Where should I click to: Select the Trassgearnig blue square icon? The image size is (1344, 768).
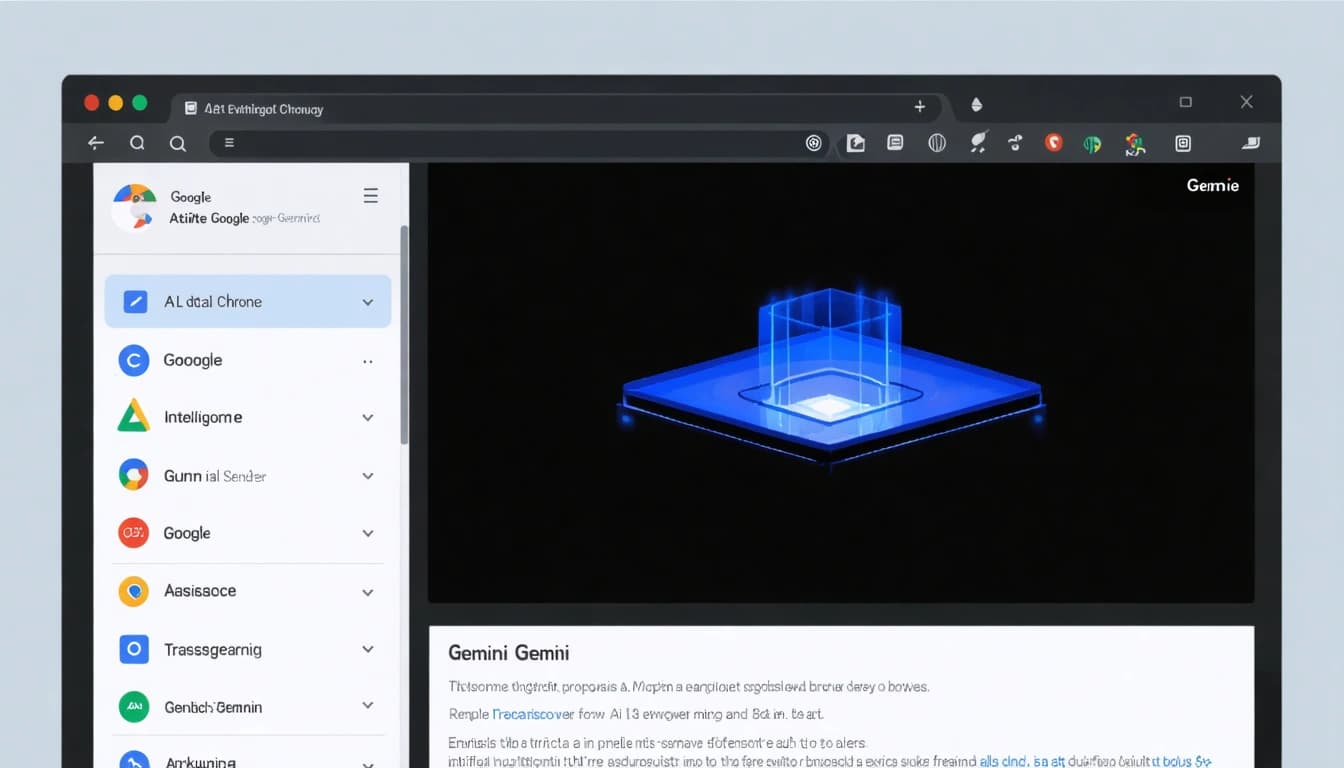133,649
